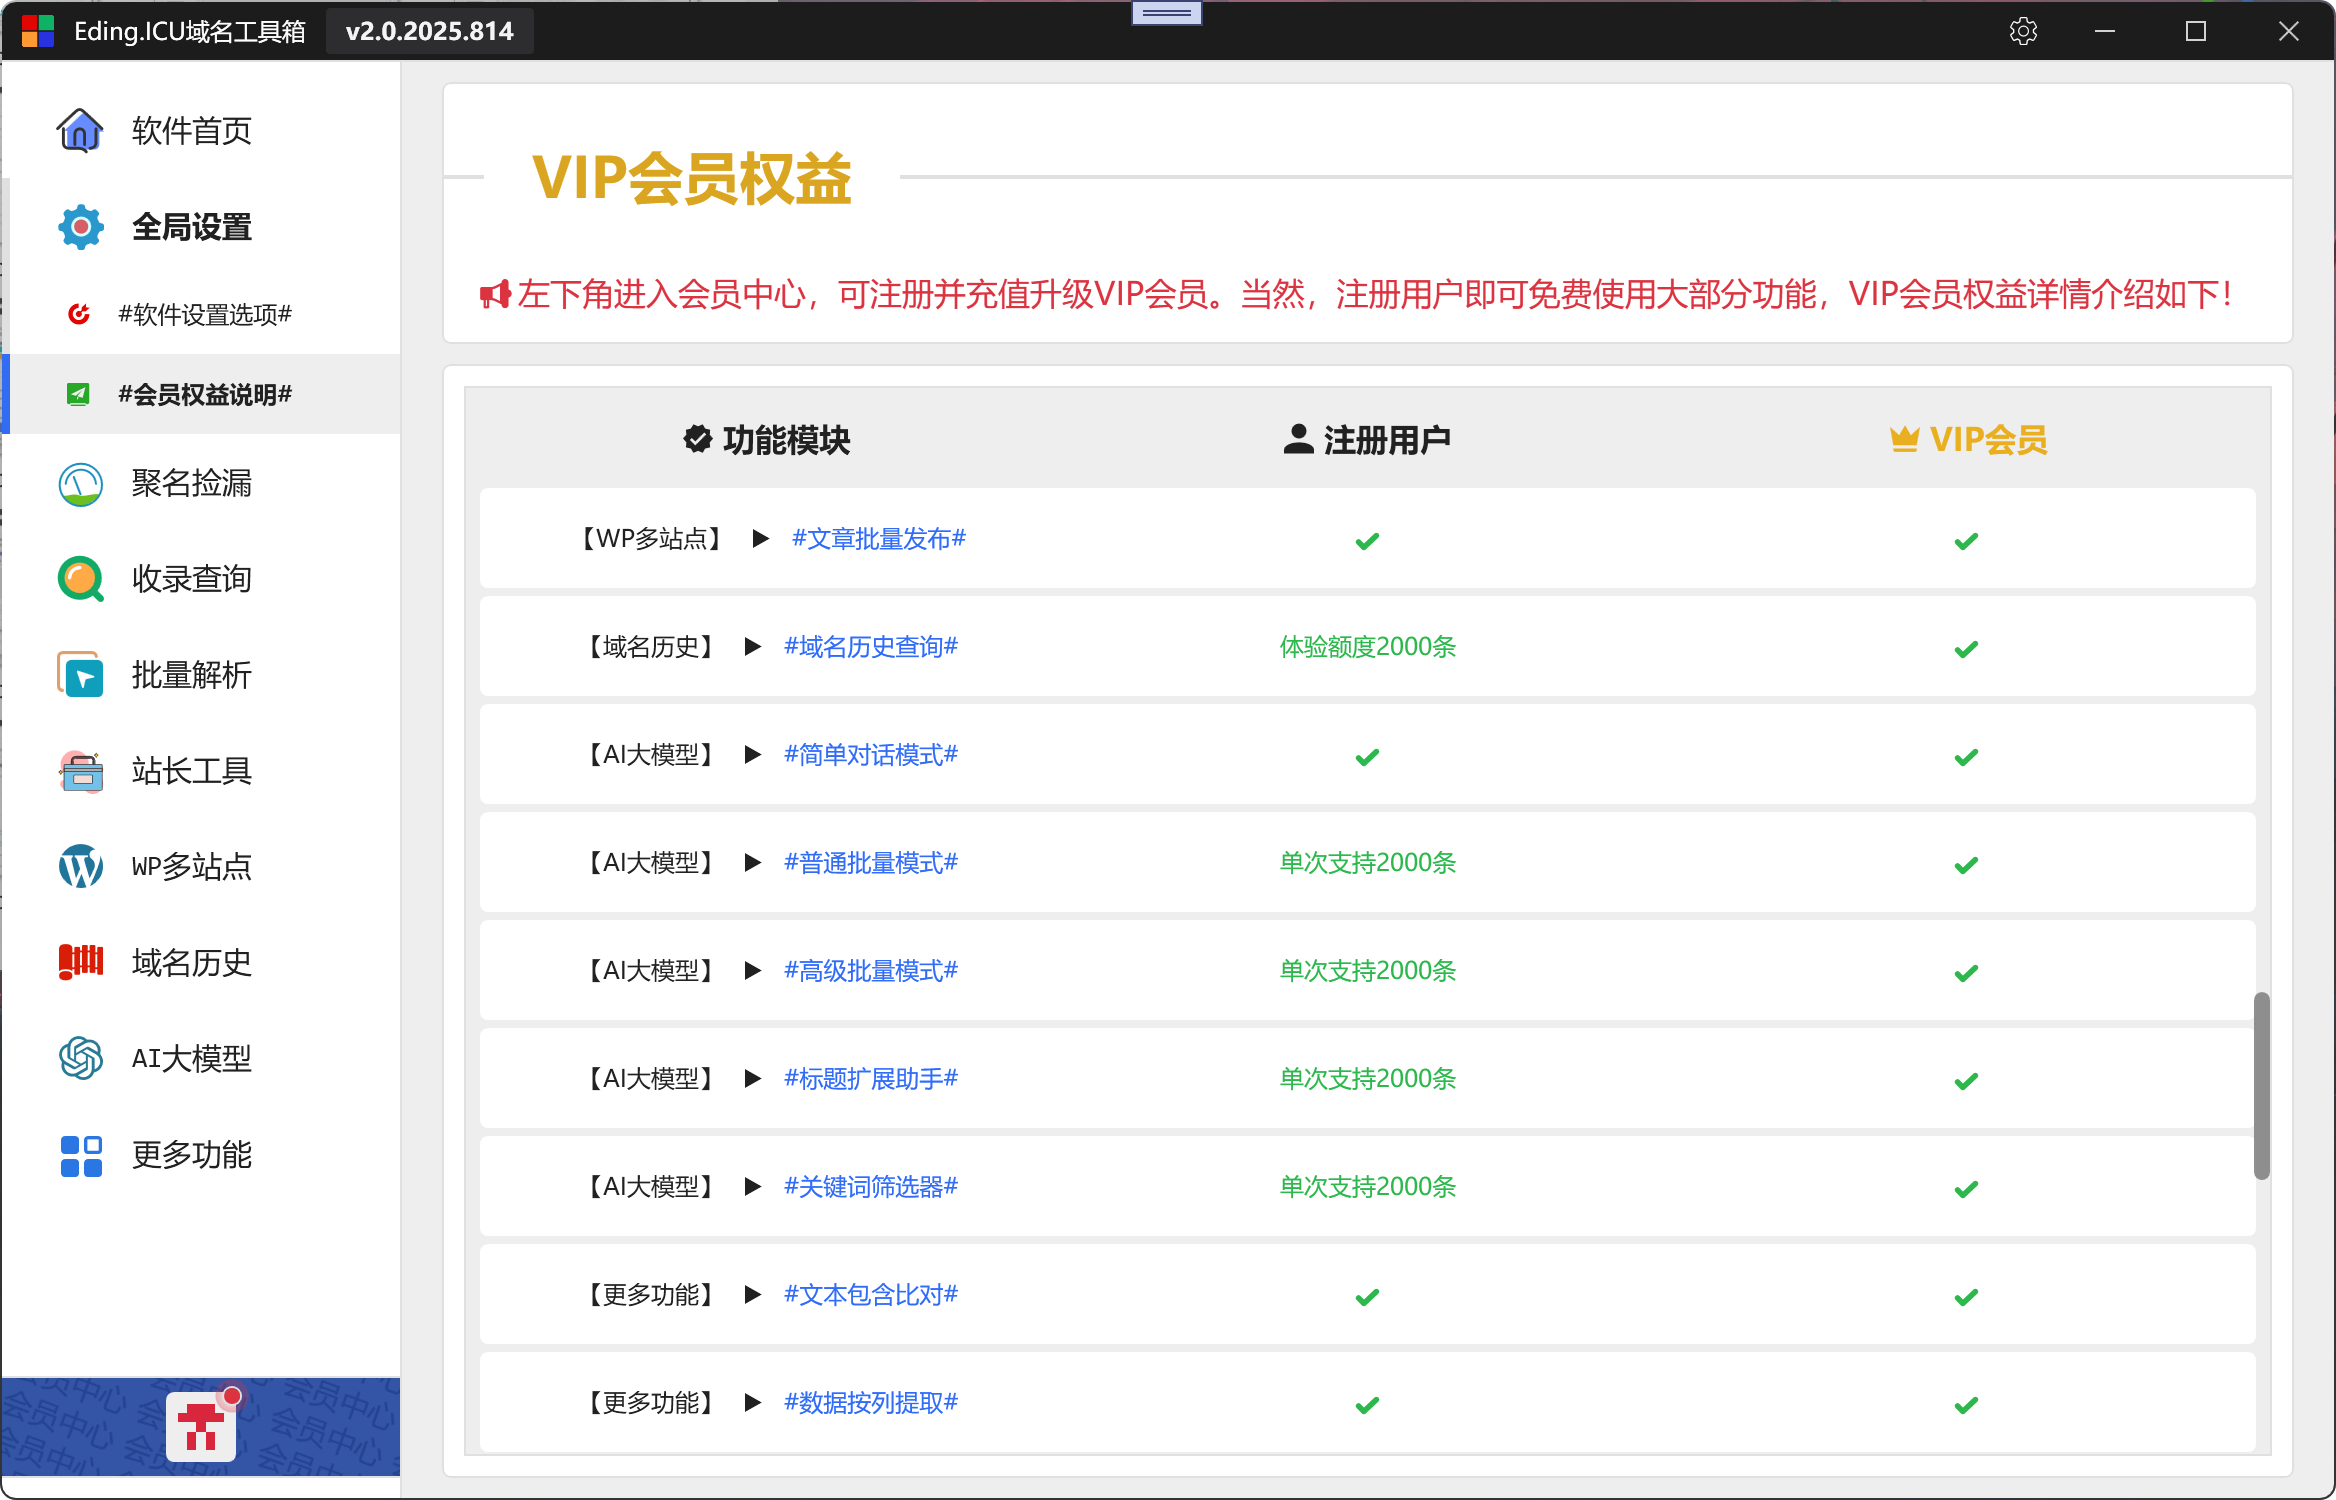This screenshot has width=2336, height=1500.
Task: Click VIP checkmark in #域名历史查询# row
Action: 1966,649
